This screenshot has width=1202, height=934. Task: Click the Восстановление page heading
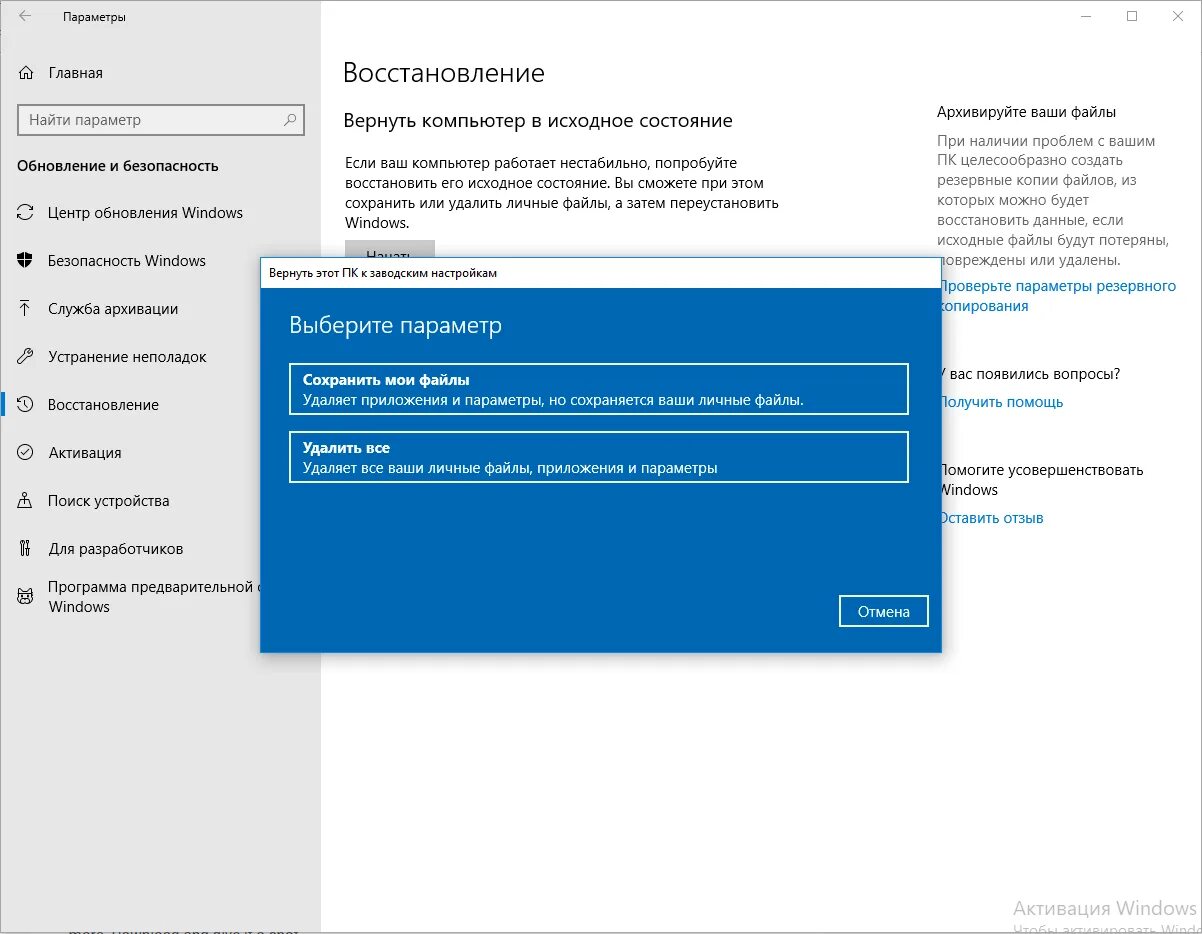click(444, 73)
